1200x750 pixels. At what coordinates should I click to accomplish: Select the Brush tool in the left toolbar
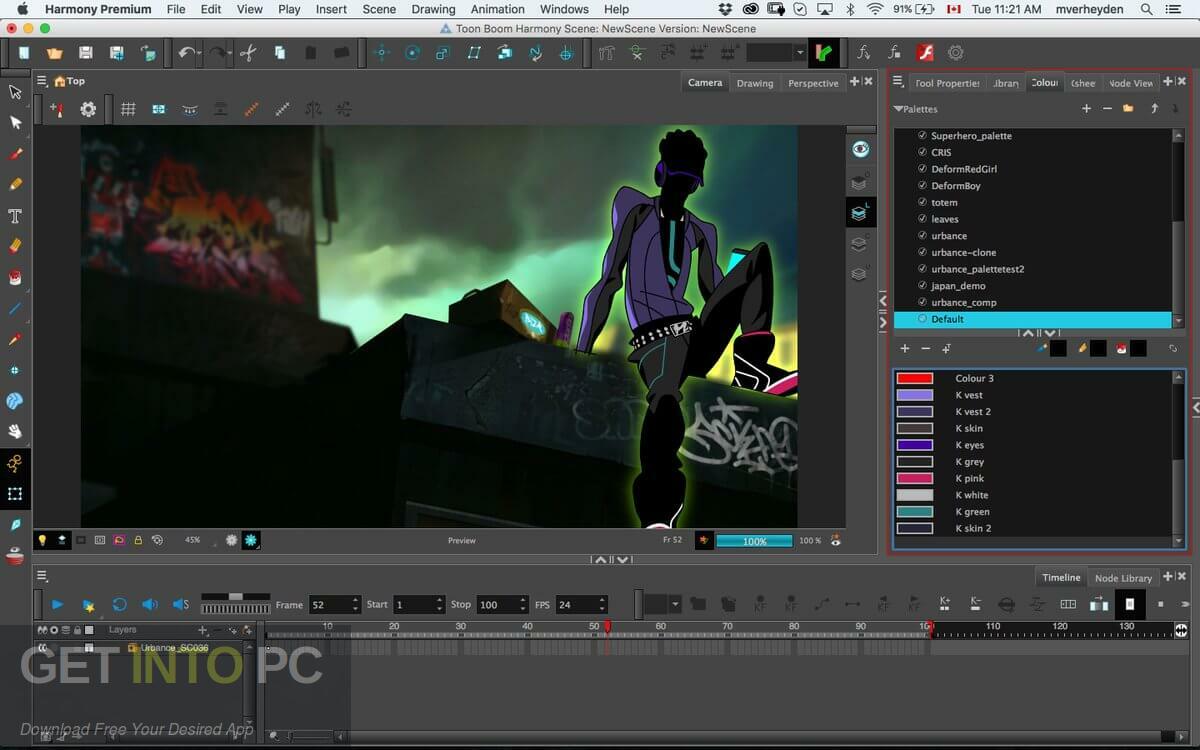[15, 154]
